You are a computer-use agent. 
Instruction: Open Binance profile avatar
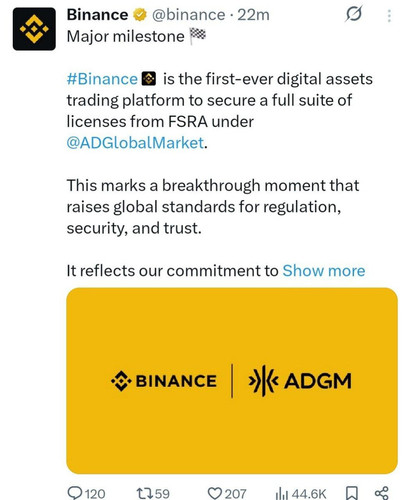(x=34, y=29)
